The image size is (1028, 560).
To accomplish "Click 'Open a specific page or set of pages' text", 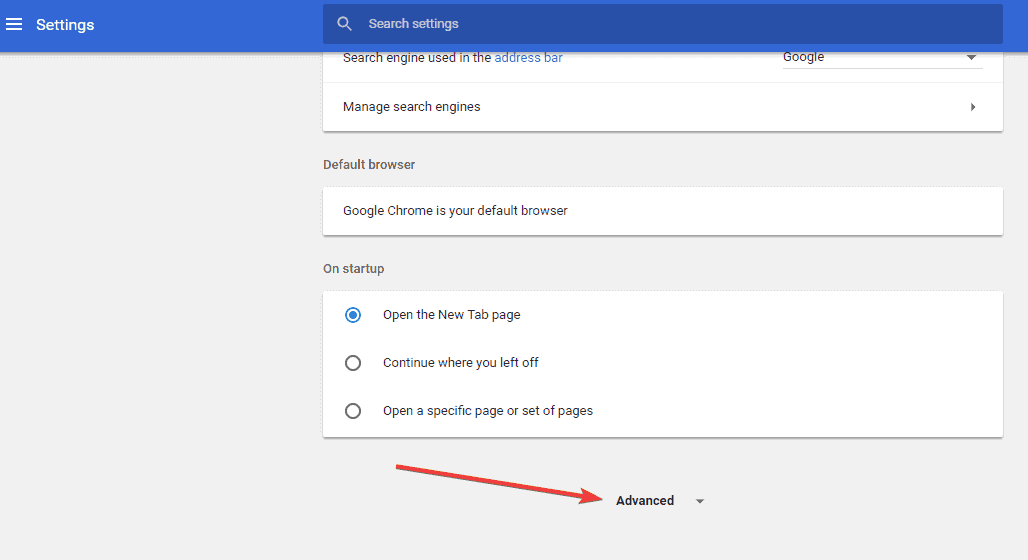I will coord(487,411).
